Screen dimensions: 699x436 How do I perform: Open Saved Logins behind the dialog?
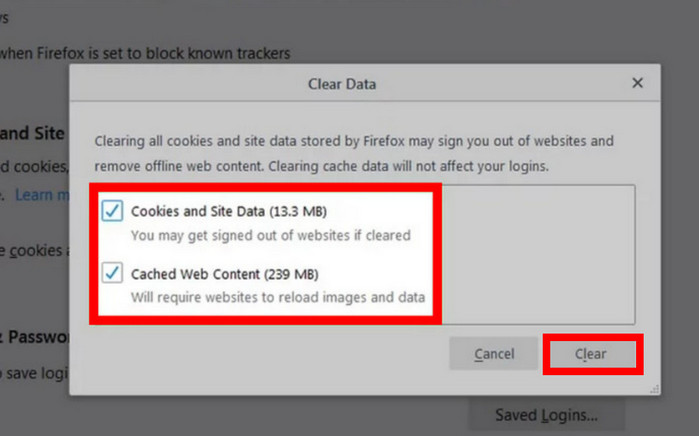pyautogui.click(x=546, y=414)
